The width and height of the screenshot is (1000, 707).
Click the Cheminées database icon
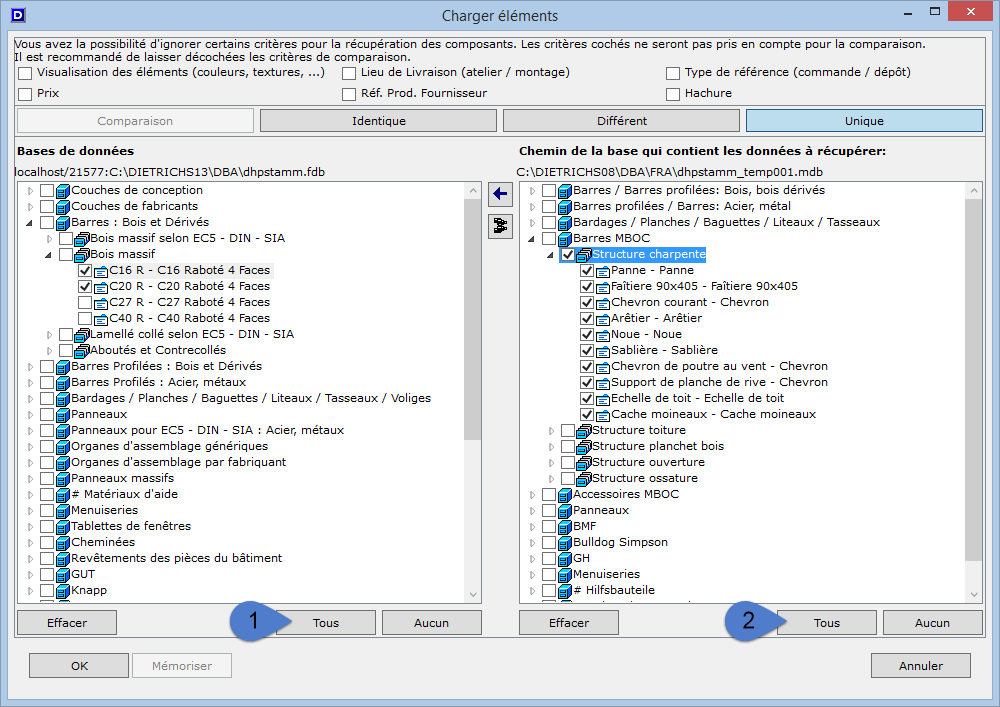(x=62, y=542)
